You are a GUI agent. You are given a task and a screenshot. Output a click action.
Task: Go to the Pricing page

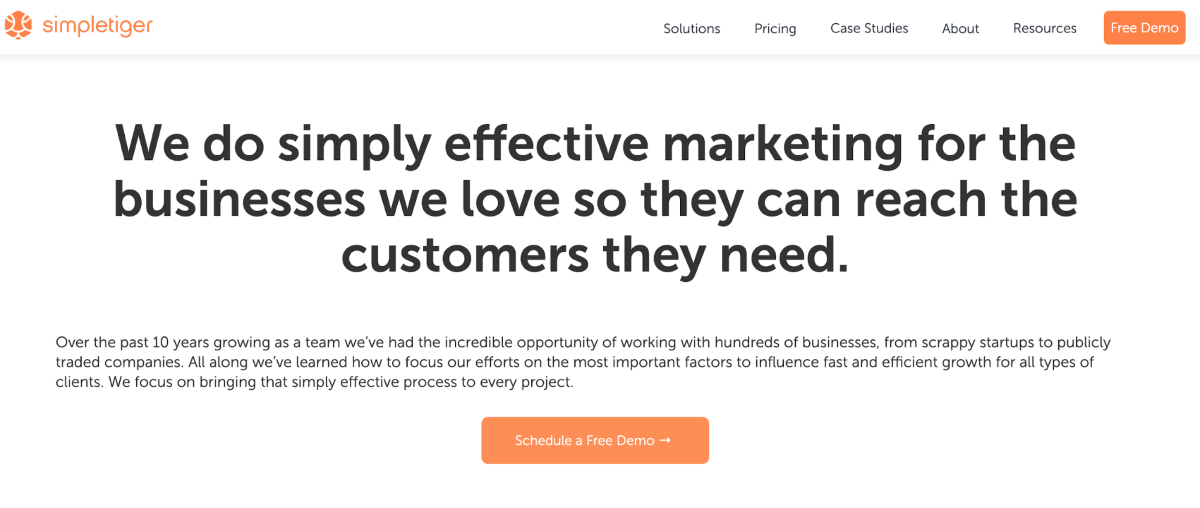[x=775, y=28]
